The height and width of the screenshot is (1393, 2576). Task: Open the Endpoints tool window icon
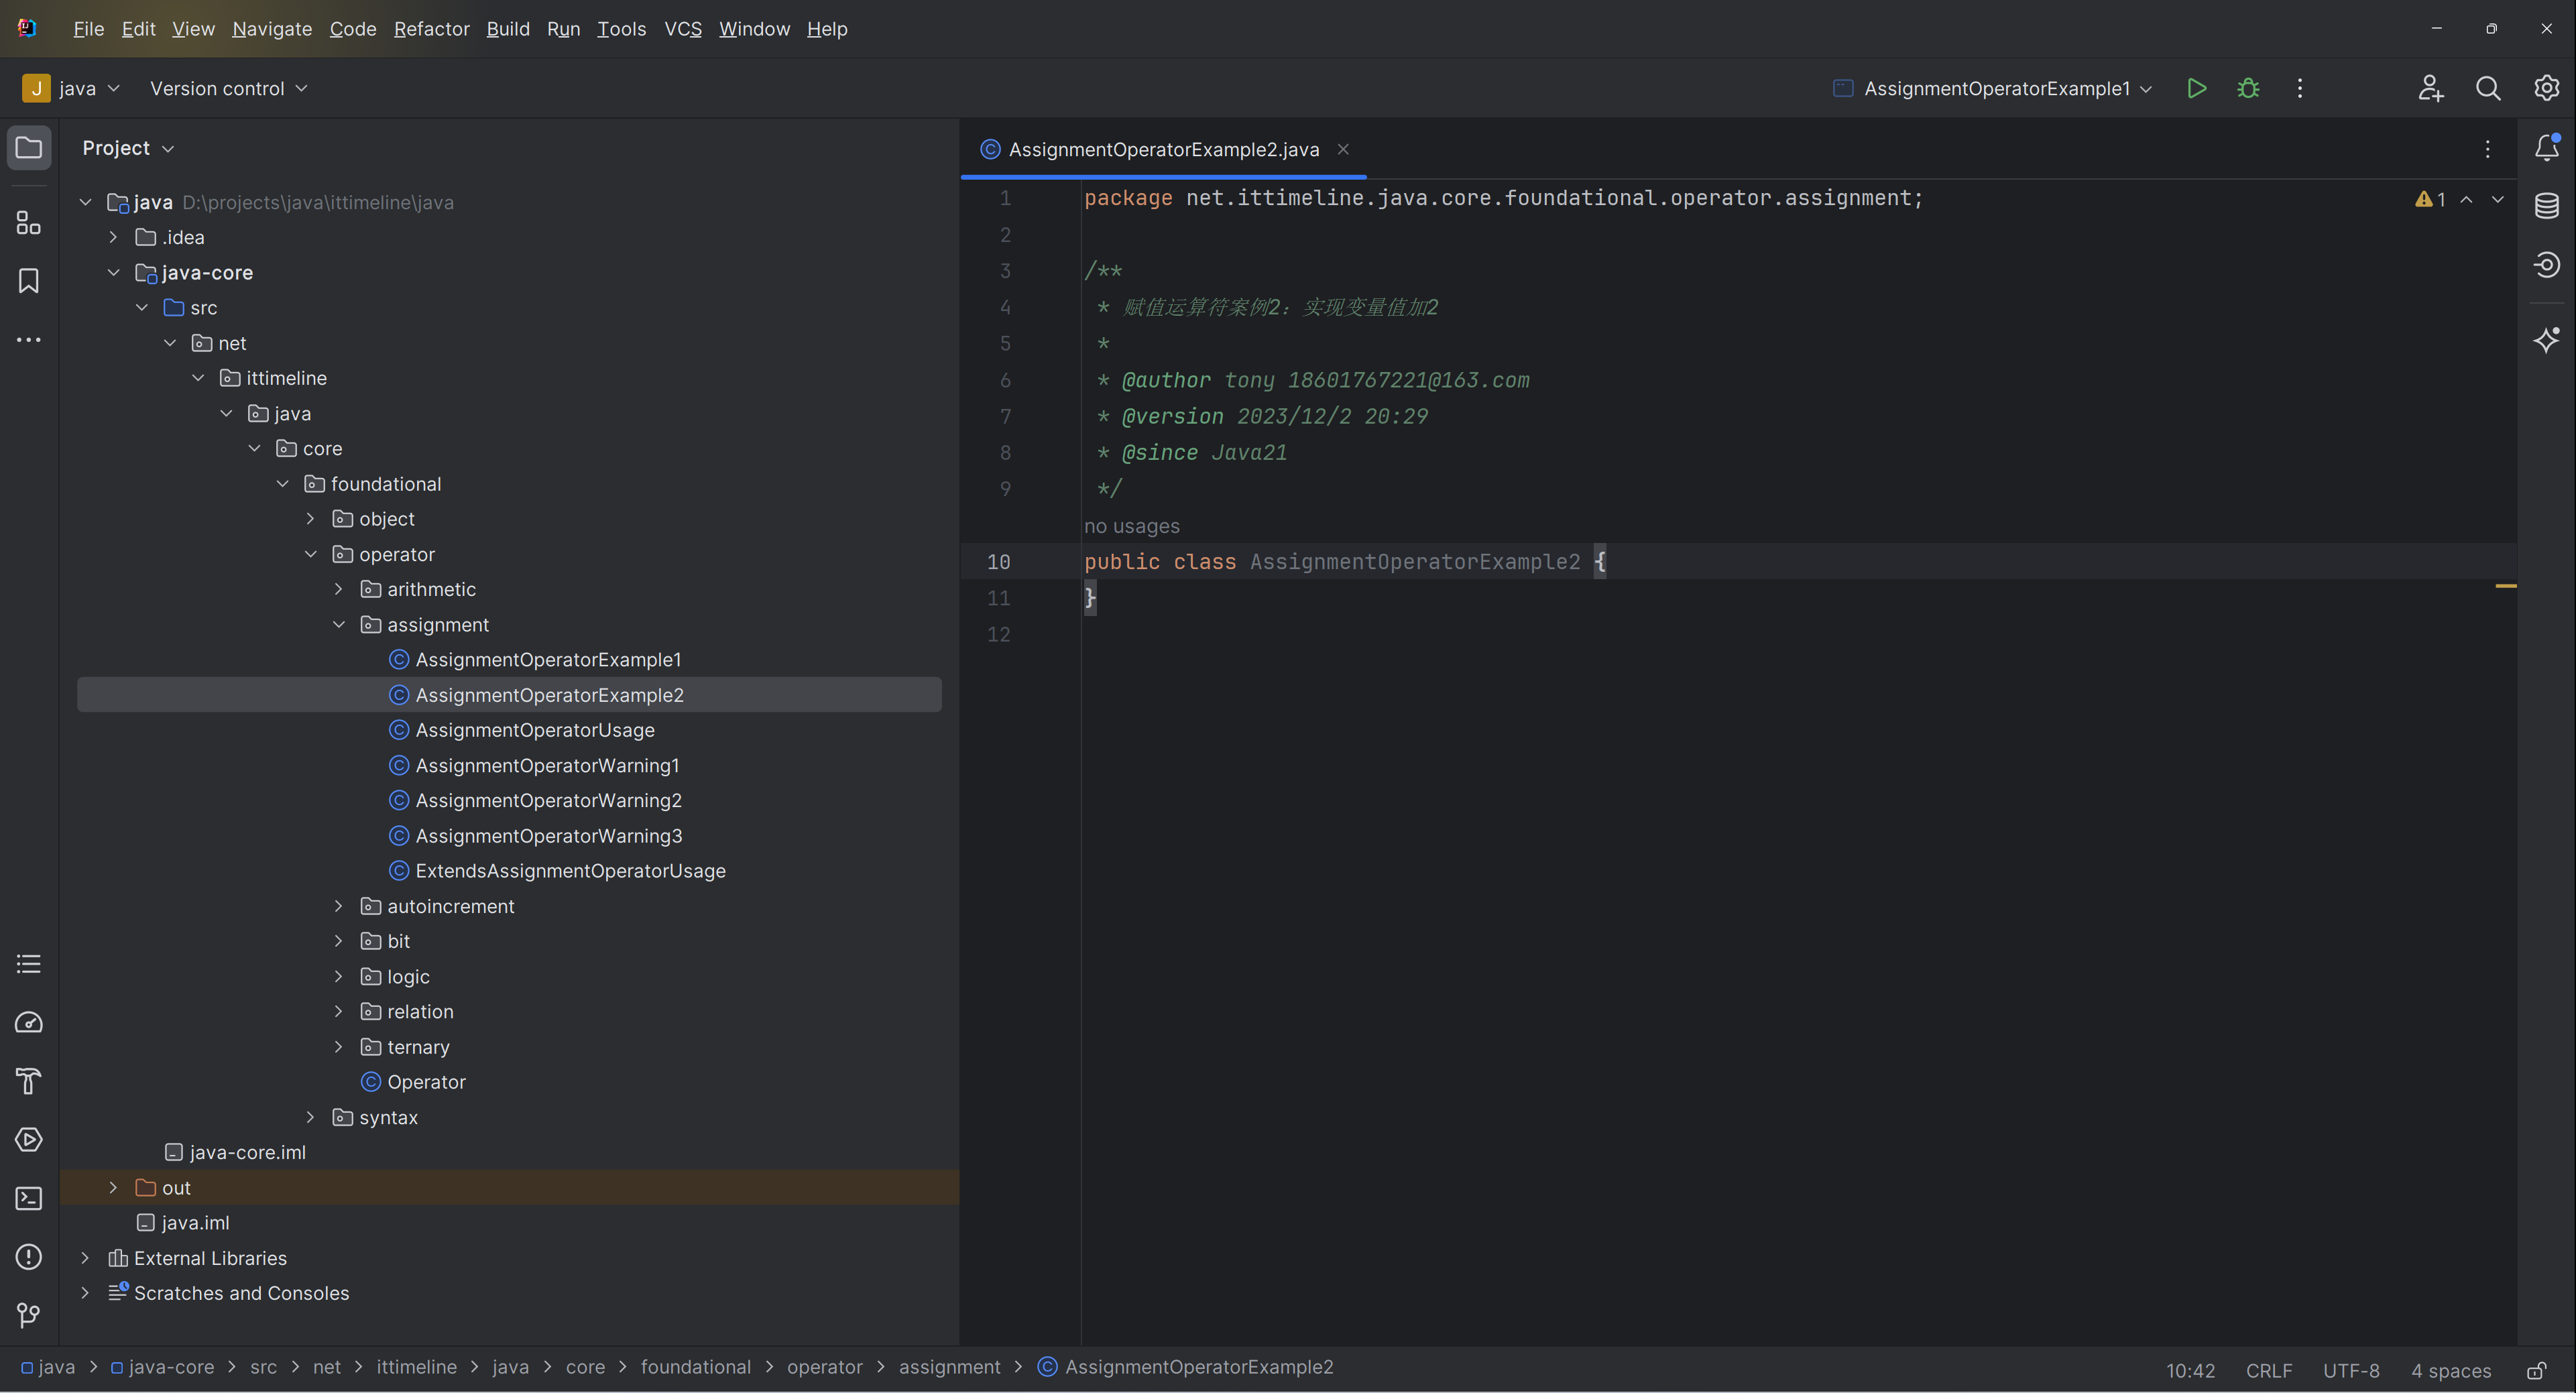[2546, 264]
